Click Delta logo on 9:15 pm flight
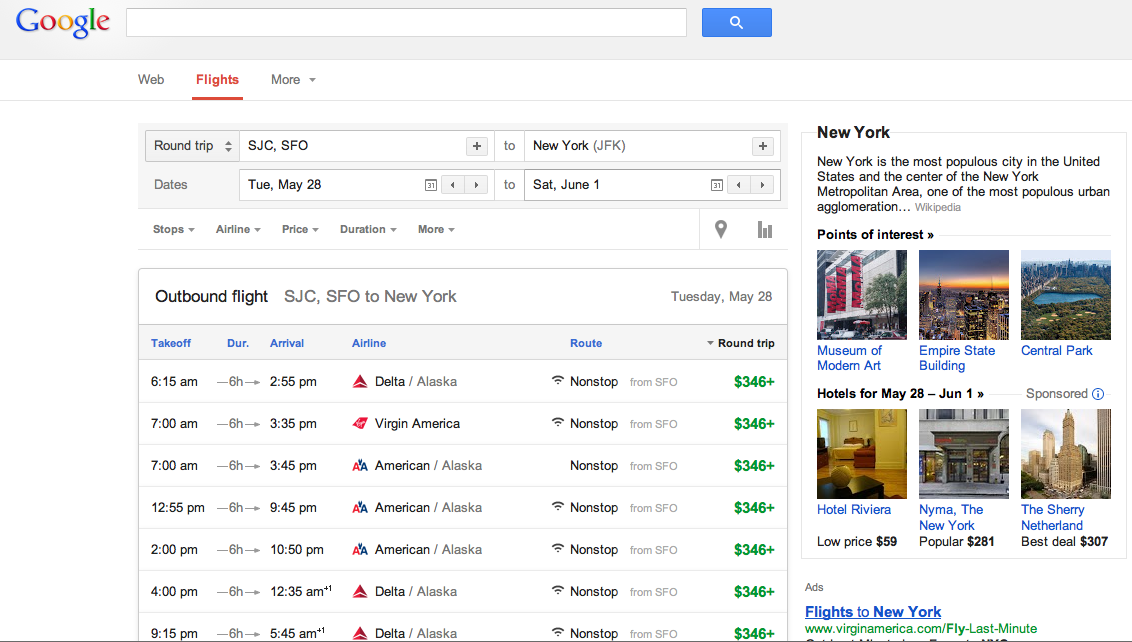 click(x=360, y=633)
